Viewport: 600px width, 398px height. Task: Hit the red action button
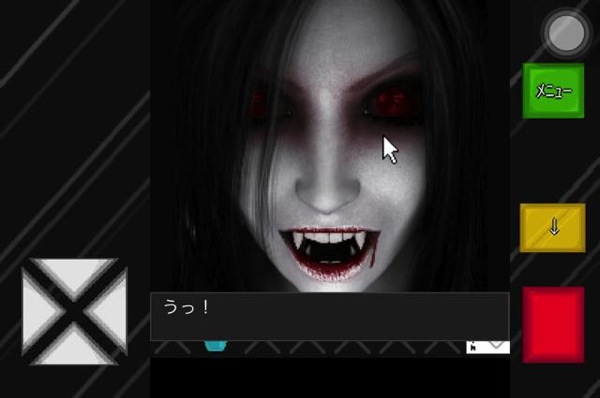553,325
